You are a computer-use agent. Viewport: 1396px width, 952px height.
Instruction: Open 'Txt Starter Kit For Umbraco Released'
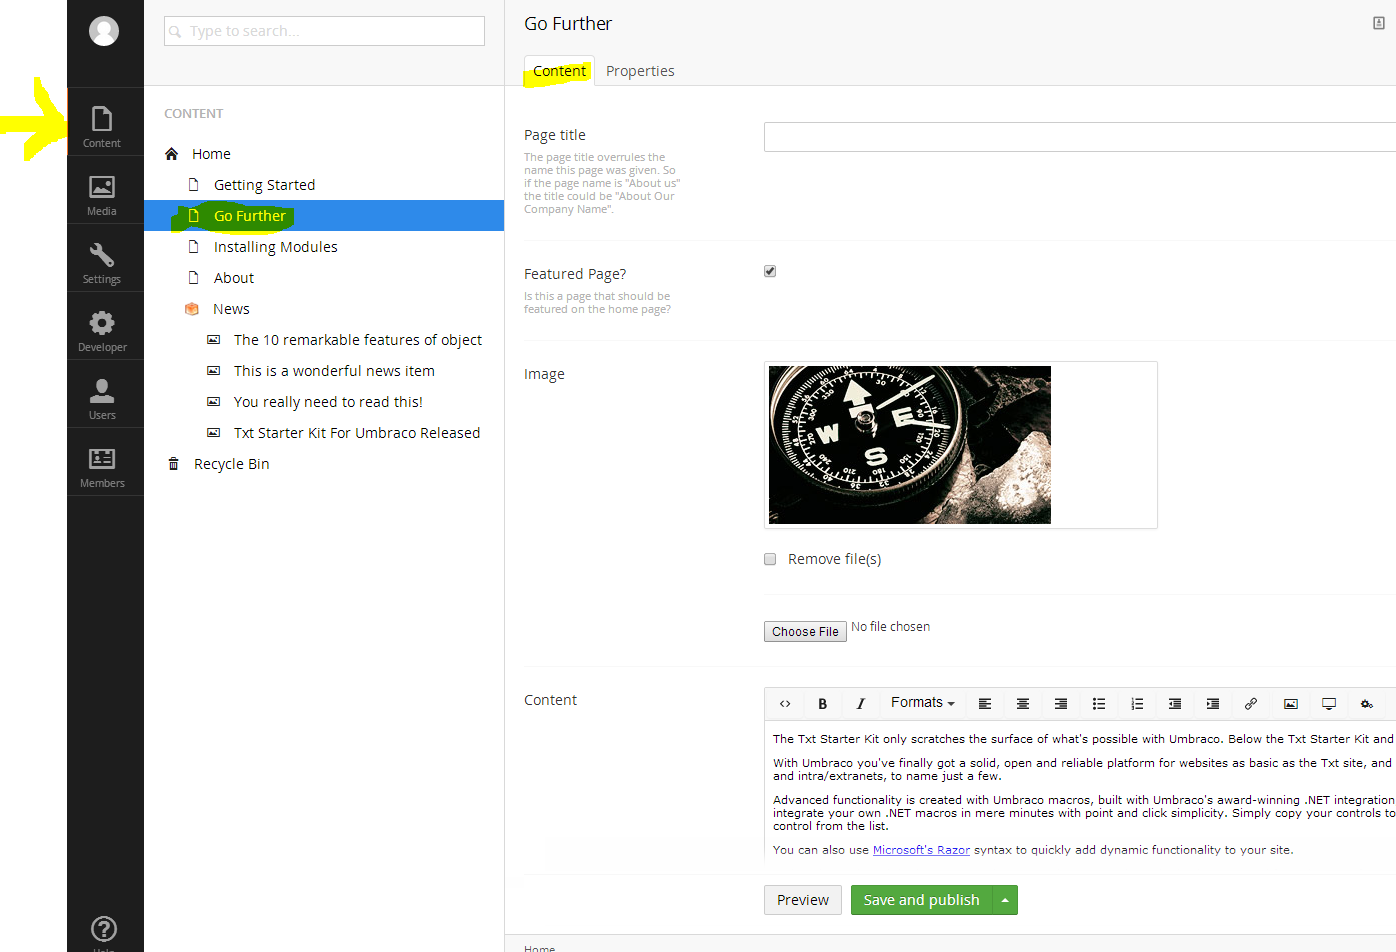pyautogui.click(x=357, y=433)
